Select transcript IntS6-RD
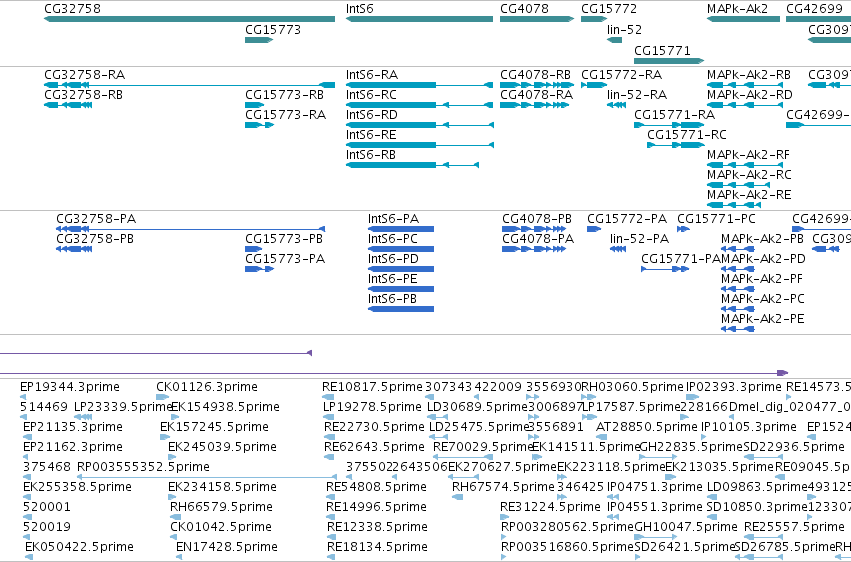This screenshot has width=851, height=562. click(x=420, y=125)
